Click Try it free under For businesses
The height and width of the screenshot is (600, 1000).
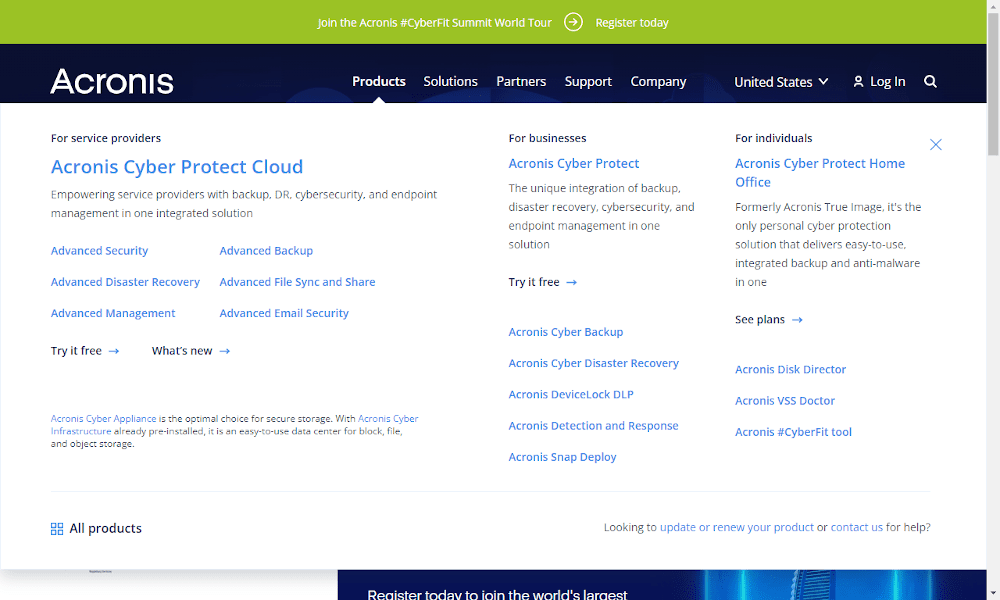tap(543, 282)
